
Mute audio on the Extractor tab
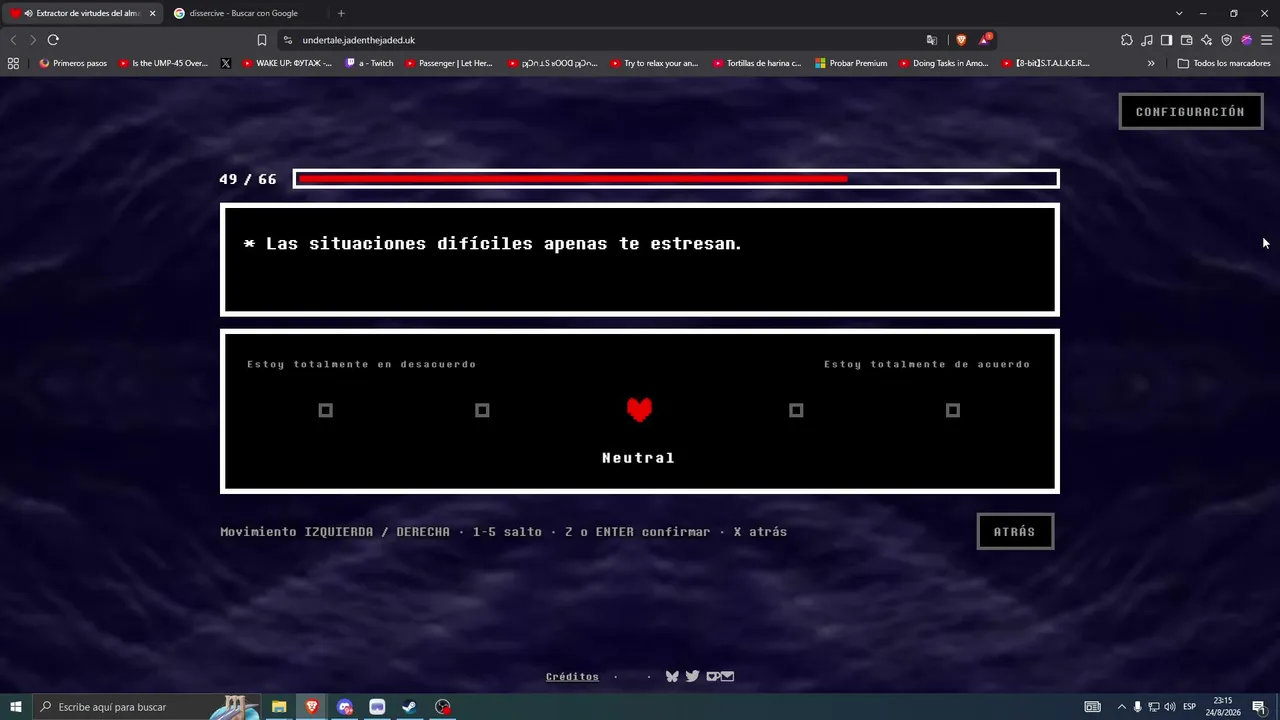[x=27, y=13]
